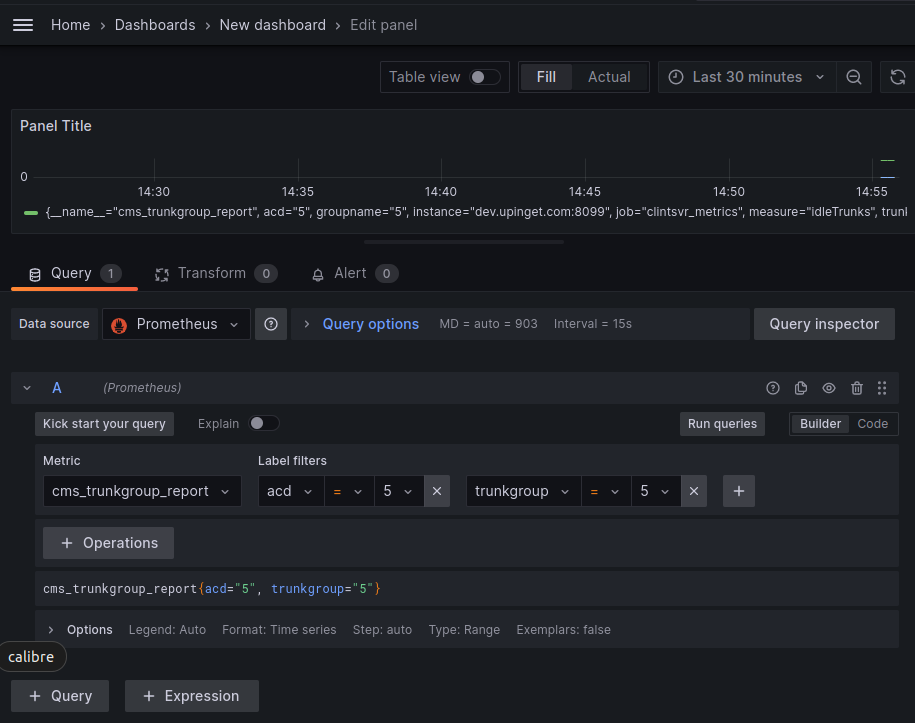Open the Query inspector

(x=824, y=324)
